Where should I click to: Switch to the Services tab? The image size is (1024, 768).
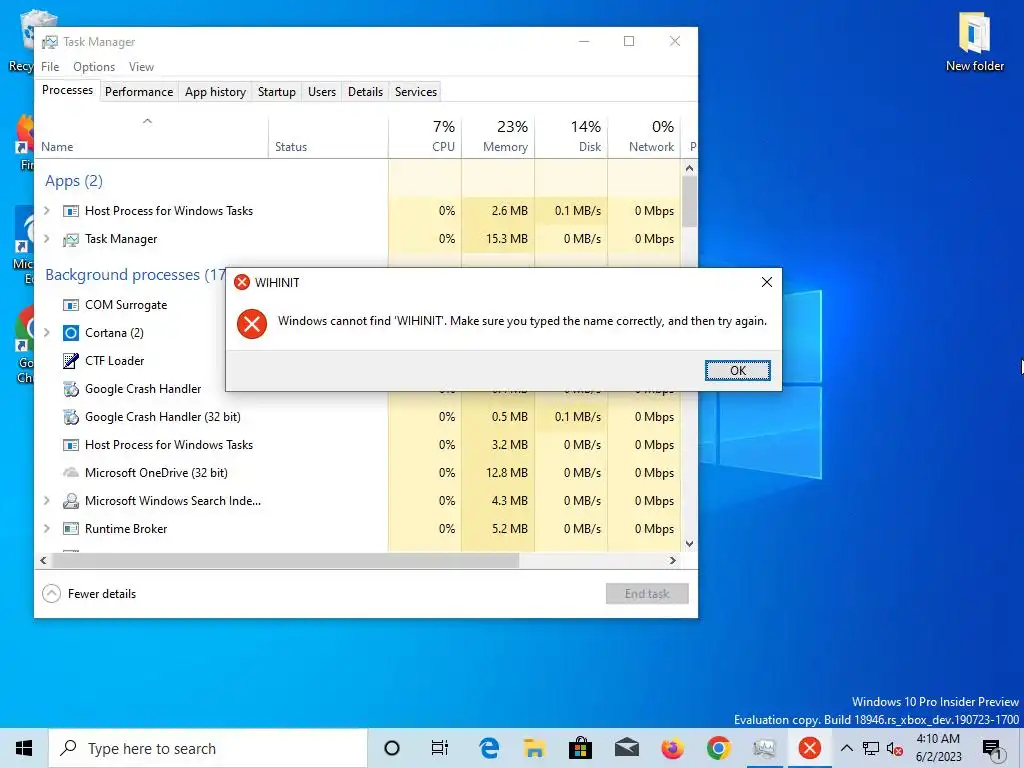pyautogui.click(x=415, y=92)
